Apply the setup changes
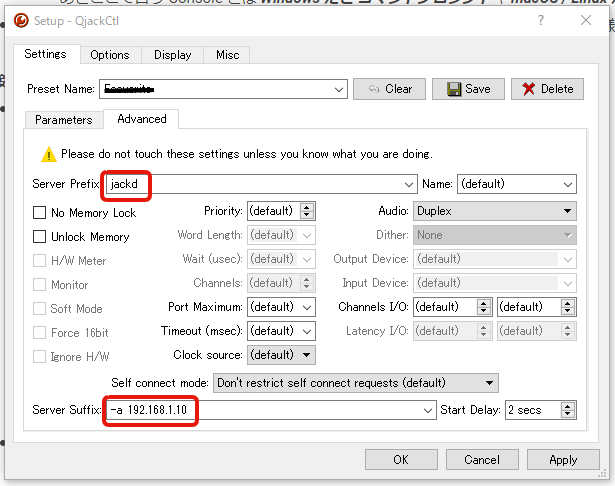 [x=563, y=459]
